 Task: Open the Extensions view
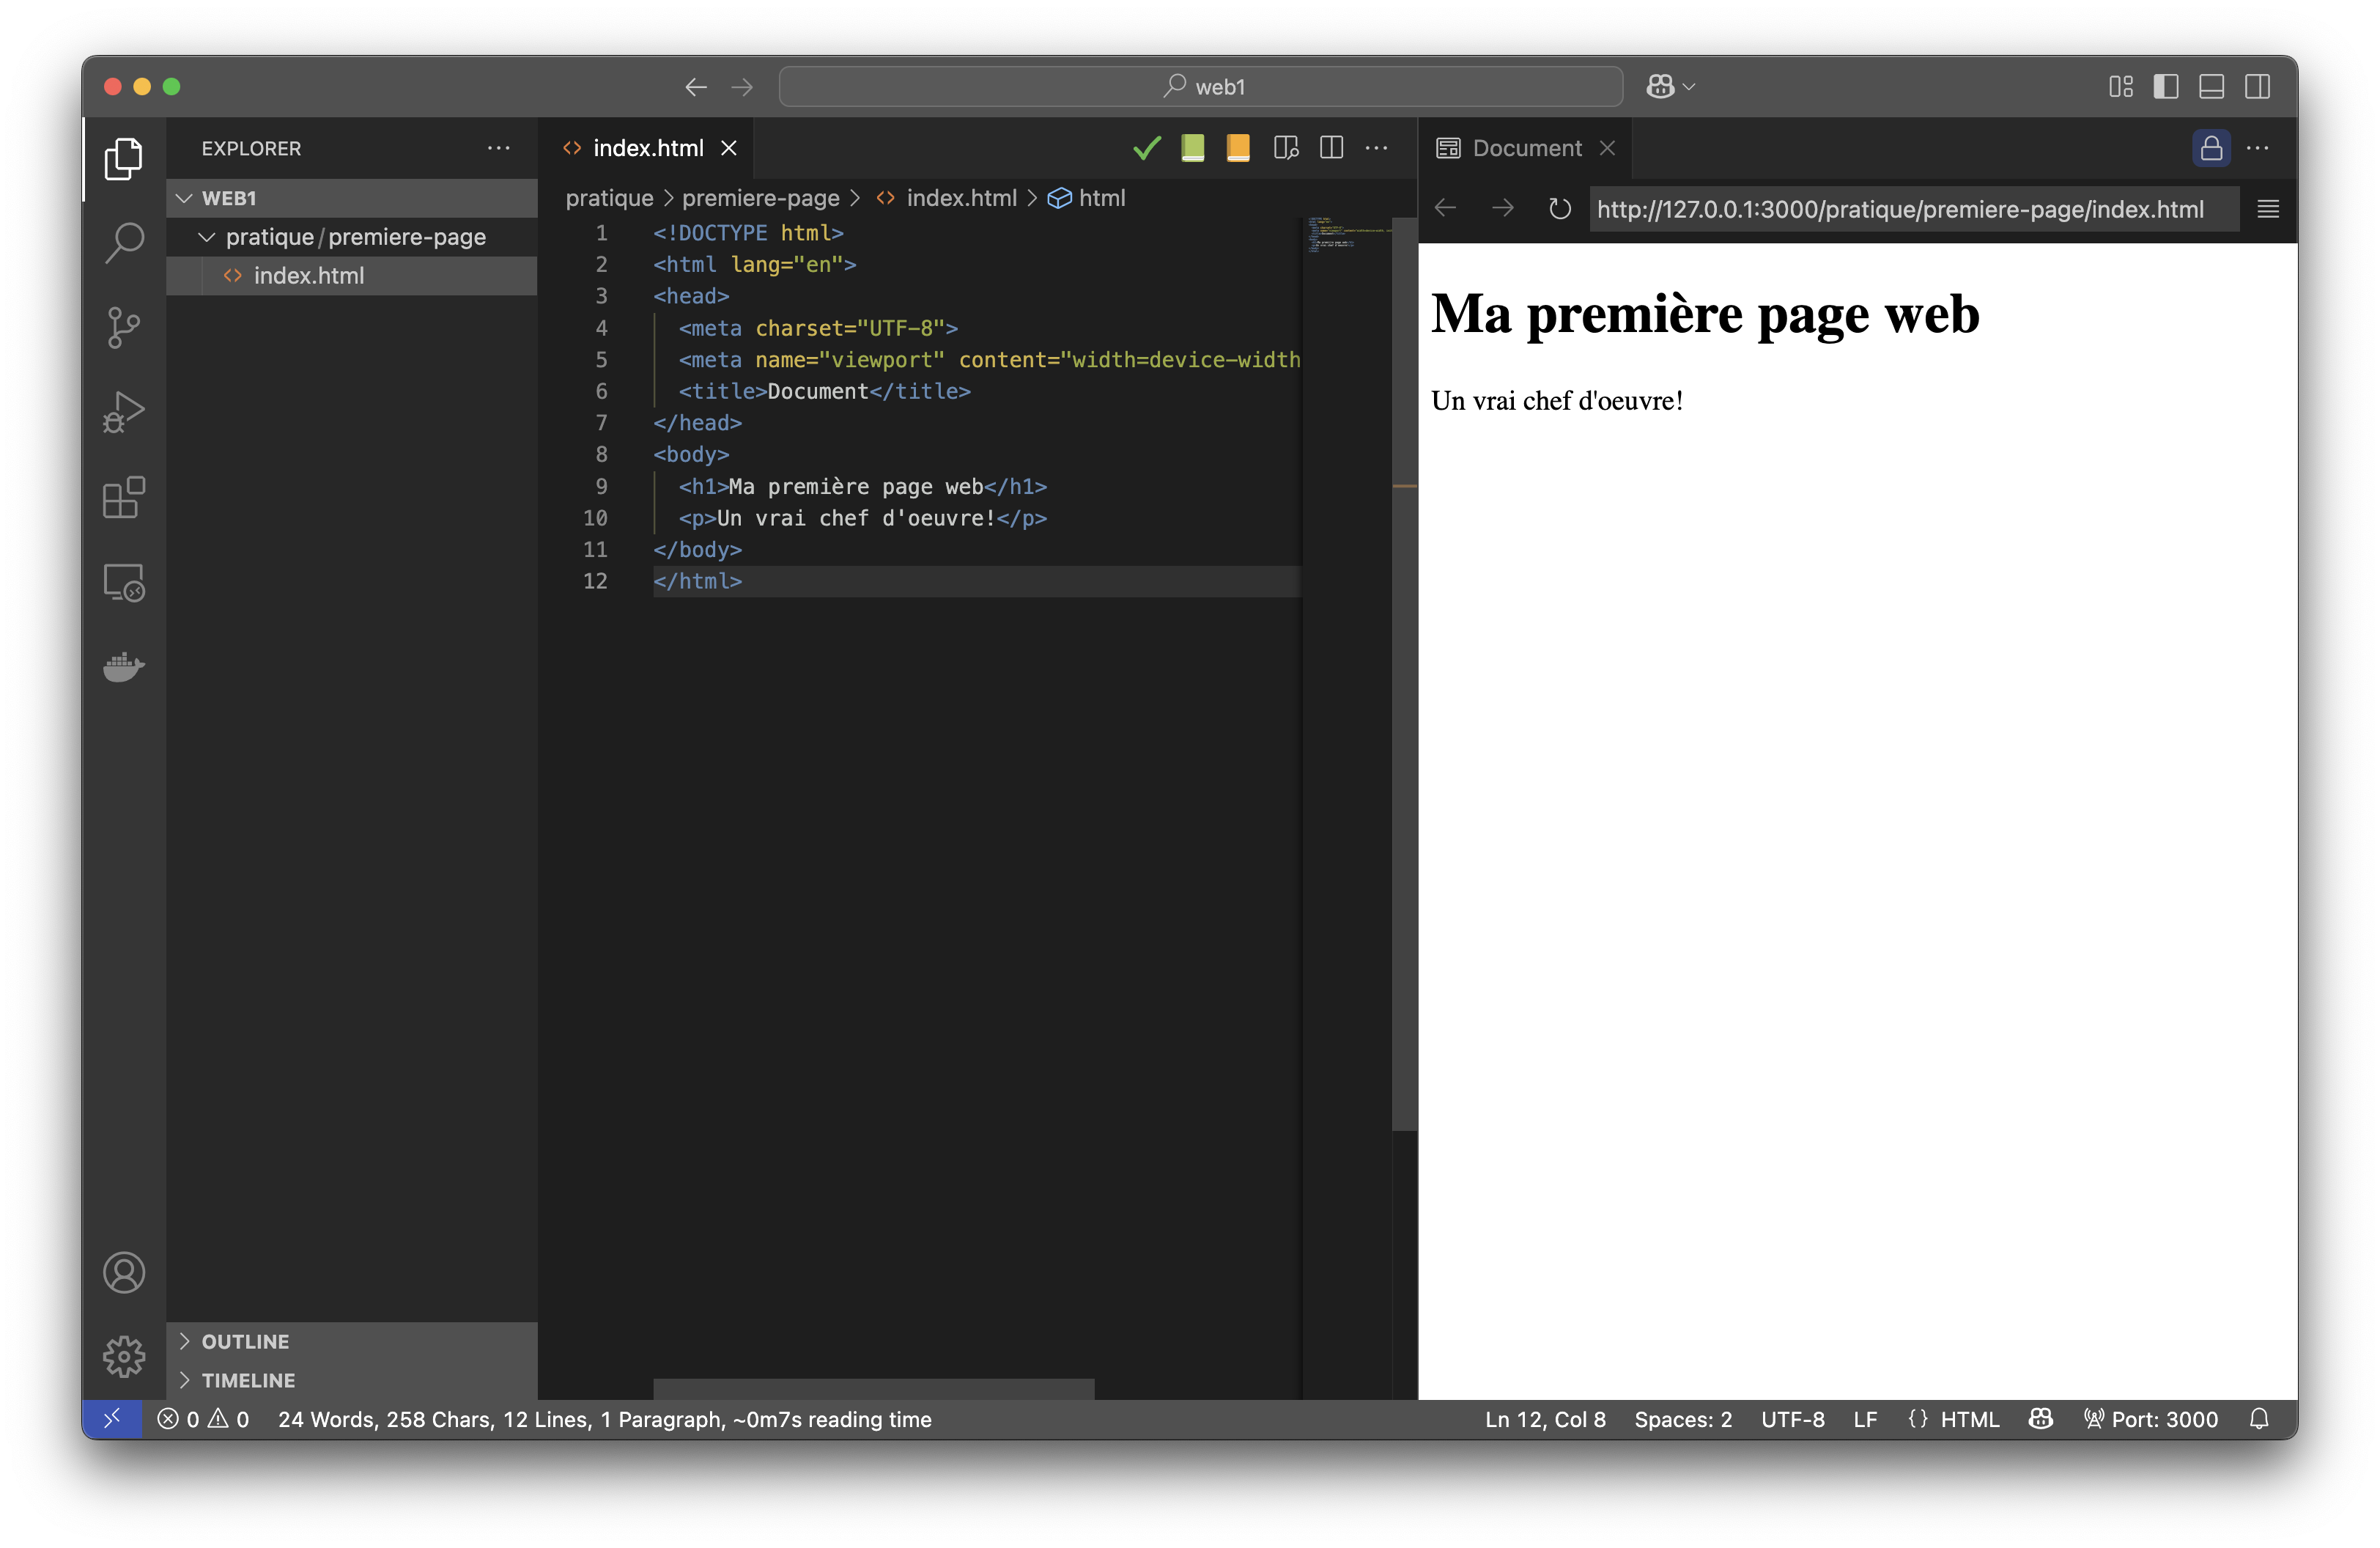[x=124, y=497]
